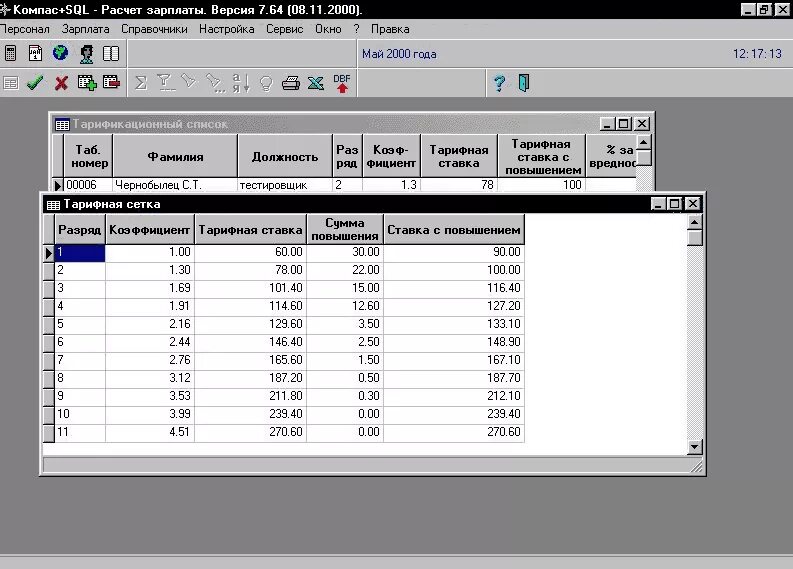
Task: Maximize the Тарифная сетка window
Action: (675, 204)
